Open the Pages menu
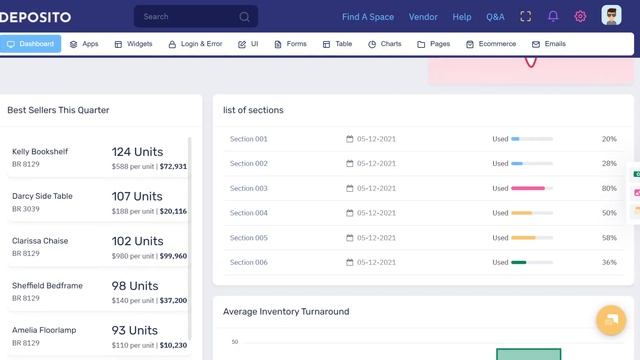640x360 pixels. click(433, 44)
